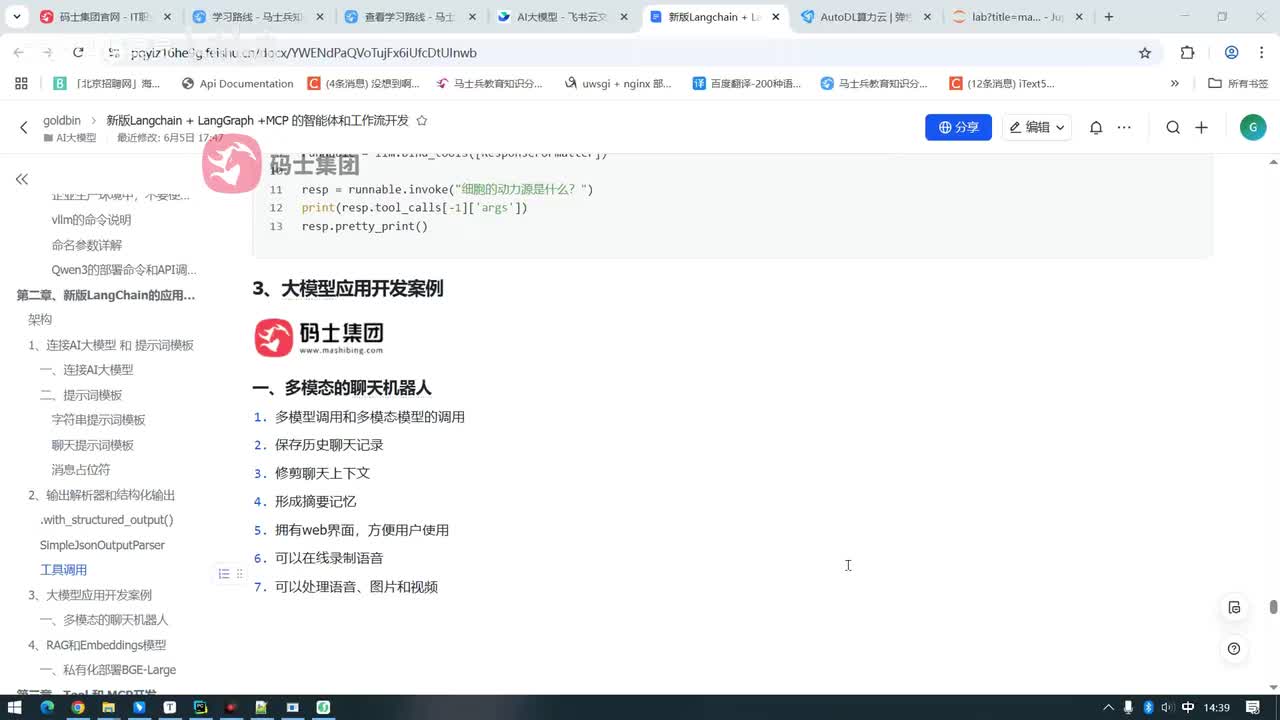Click the 分享 share button
The width and height of the screenshot is (1280, 720).
(958, 127)
